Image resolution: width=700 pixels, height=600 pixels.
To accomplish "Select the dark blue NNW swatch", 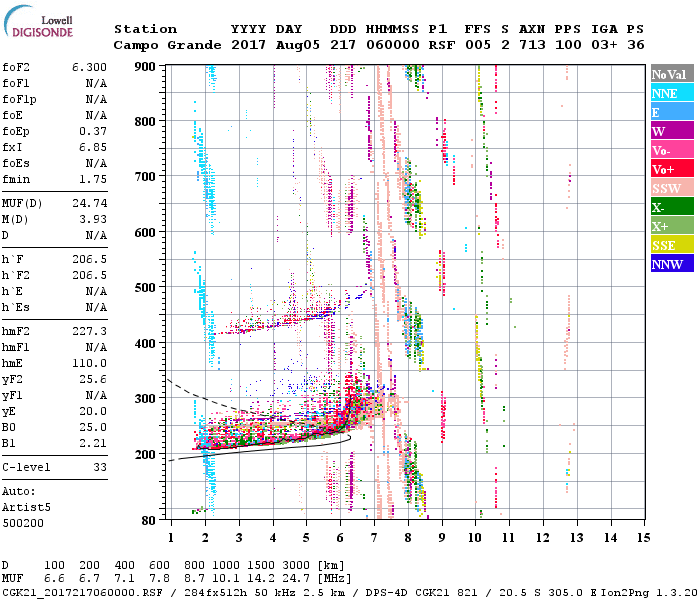I will [x=671, y=264].
